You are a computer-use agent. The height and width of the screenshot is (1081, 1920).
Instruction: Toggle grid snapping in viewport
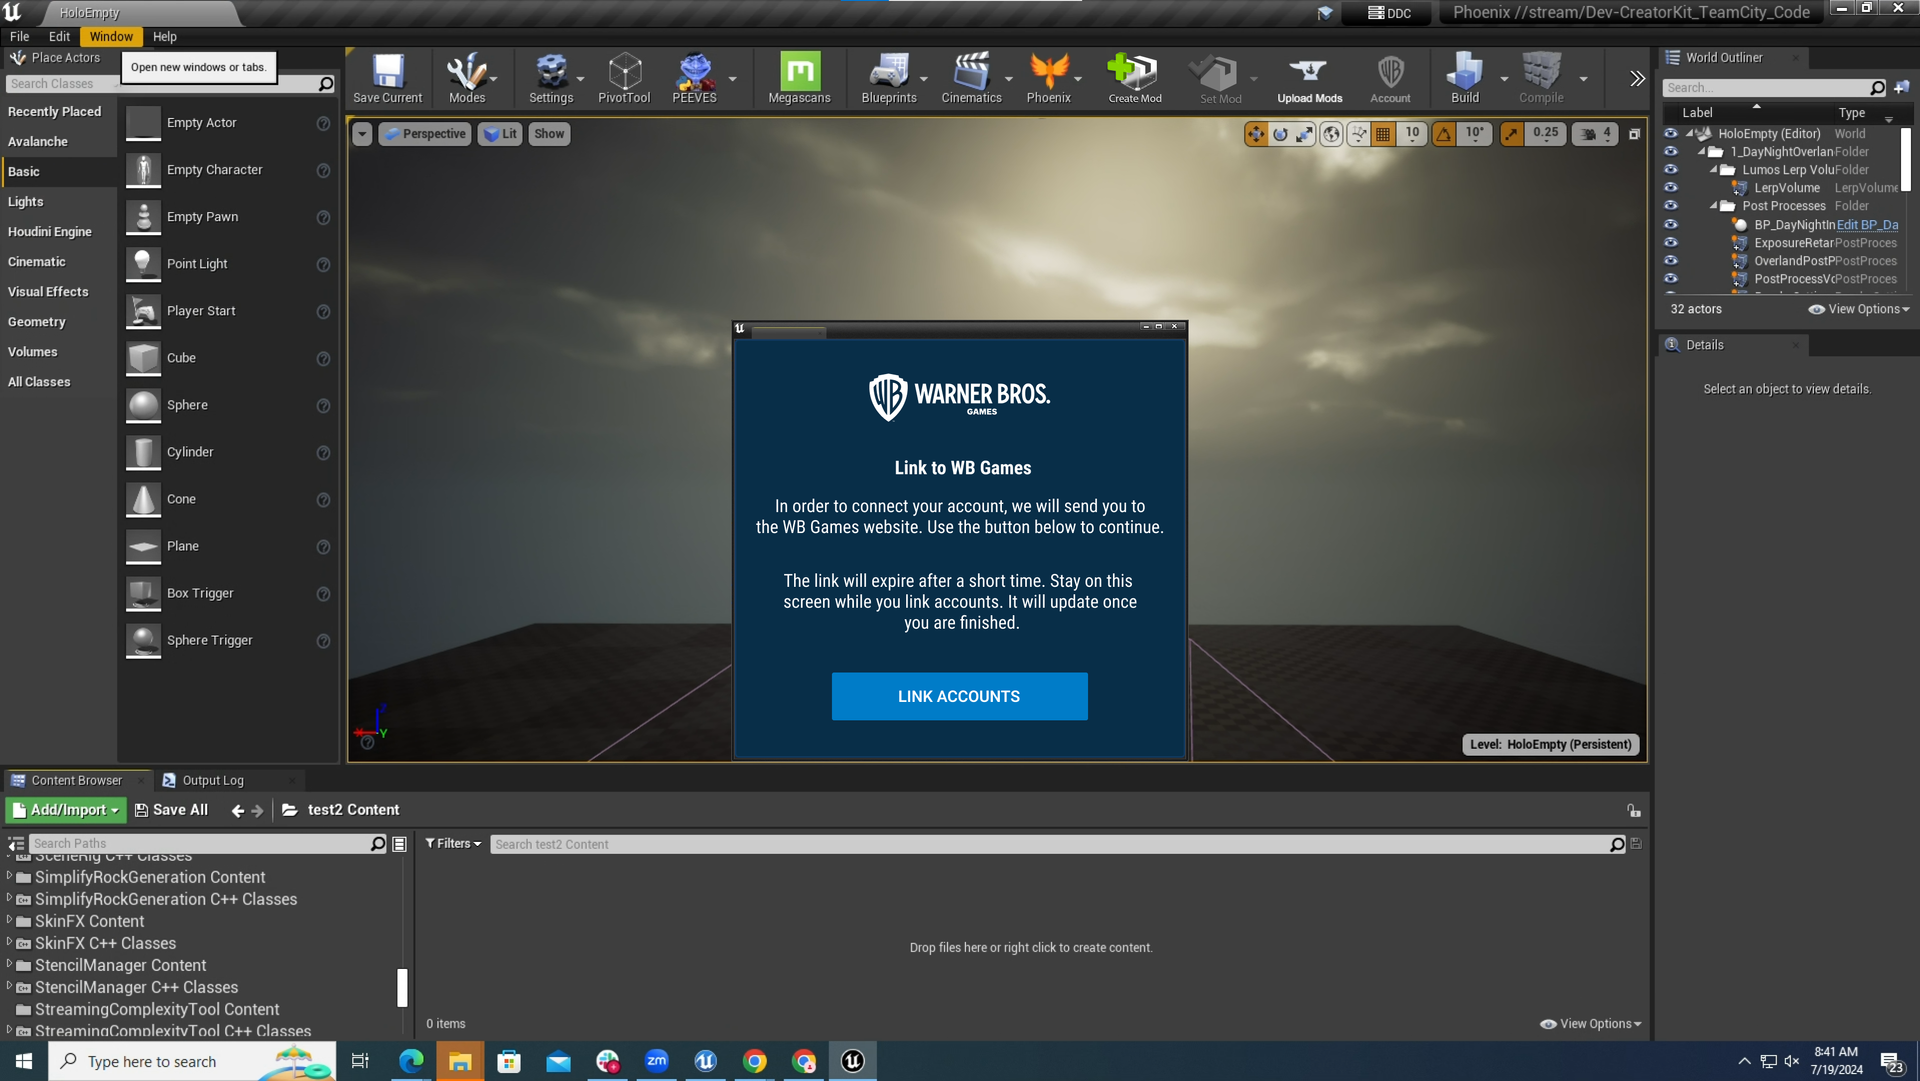(x=1383, y=134)
